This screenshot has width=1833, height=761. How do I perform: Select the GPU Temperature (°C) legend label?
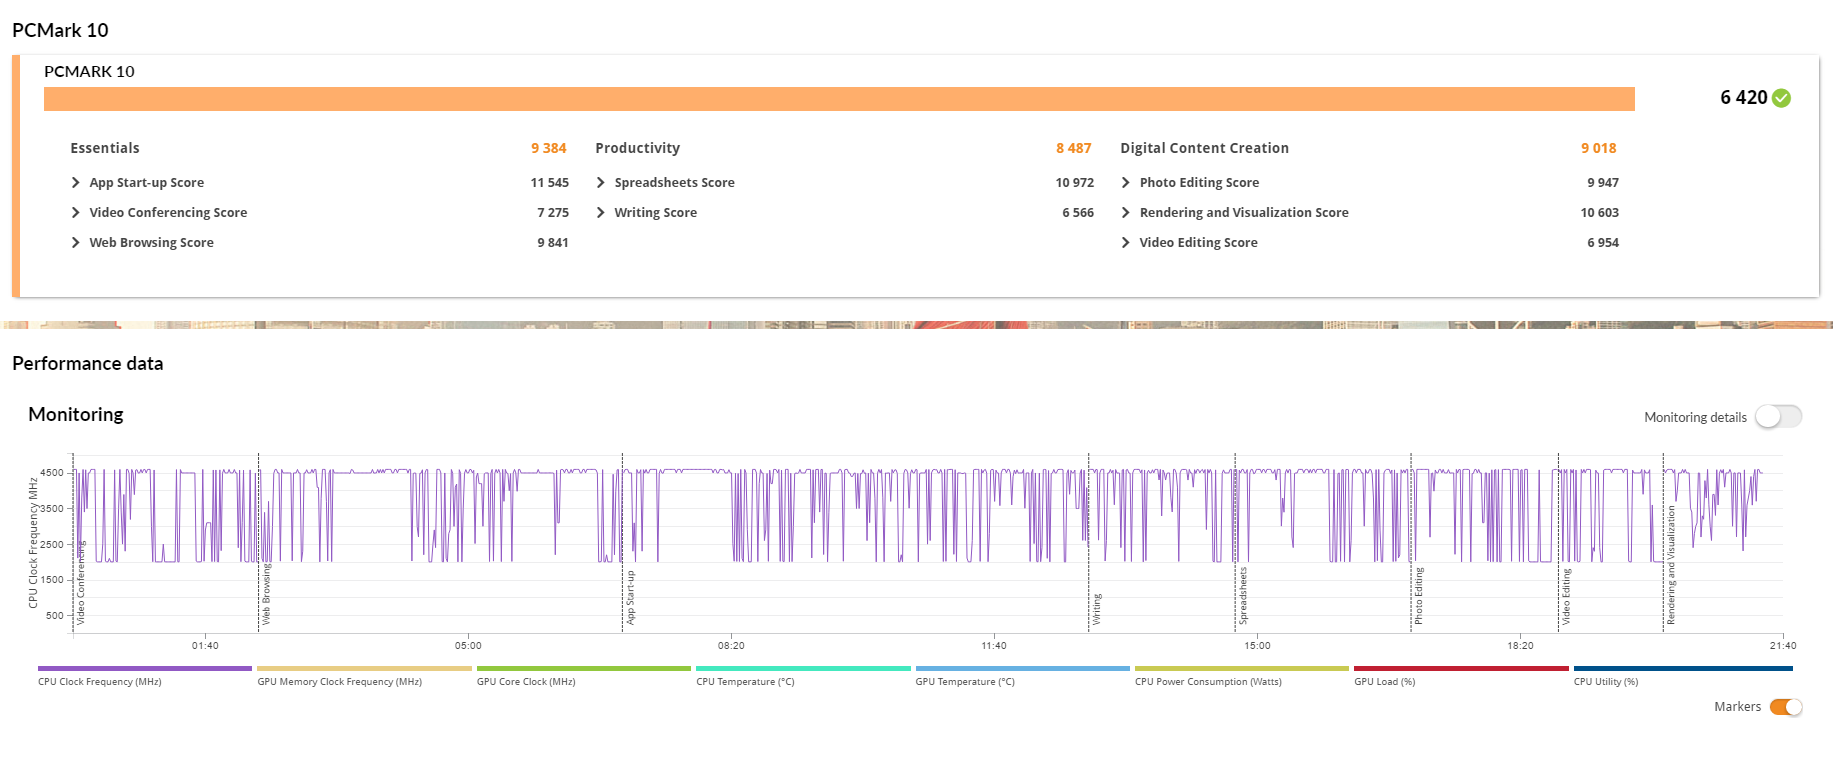(965, 682)
